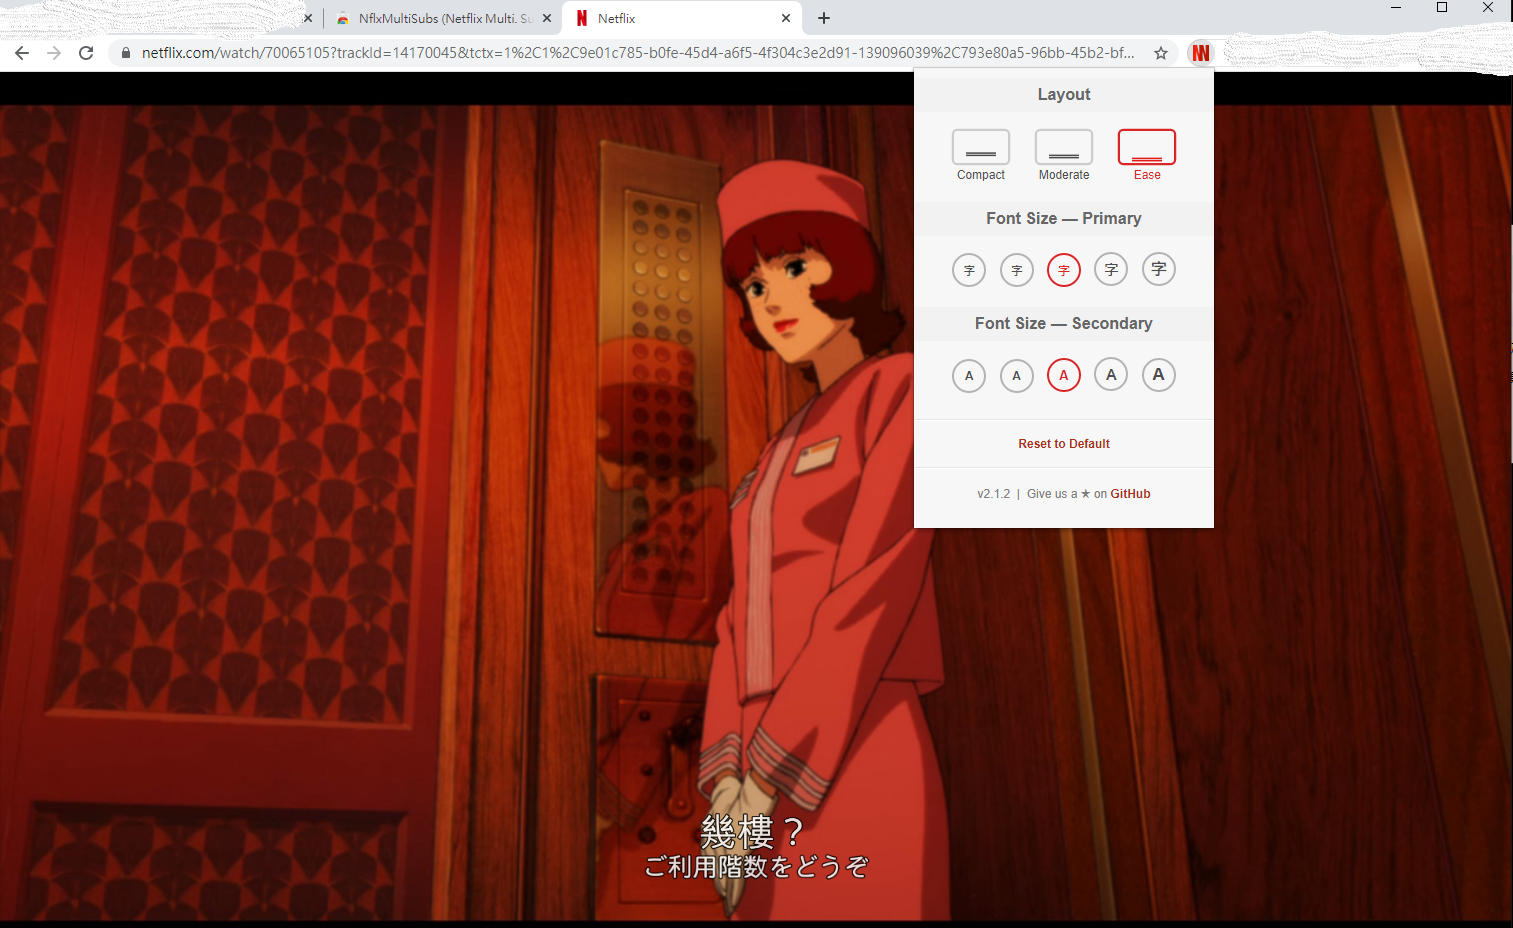Close the Netflix tab
1513x928 pixels.
click(786, 18)
